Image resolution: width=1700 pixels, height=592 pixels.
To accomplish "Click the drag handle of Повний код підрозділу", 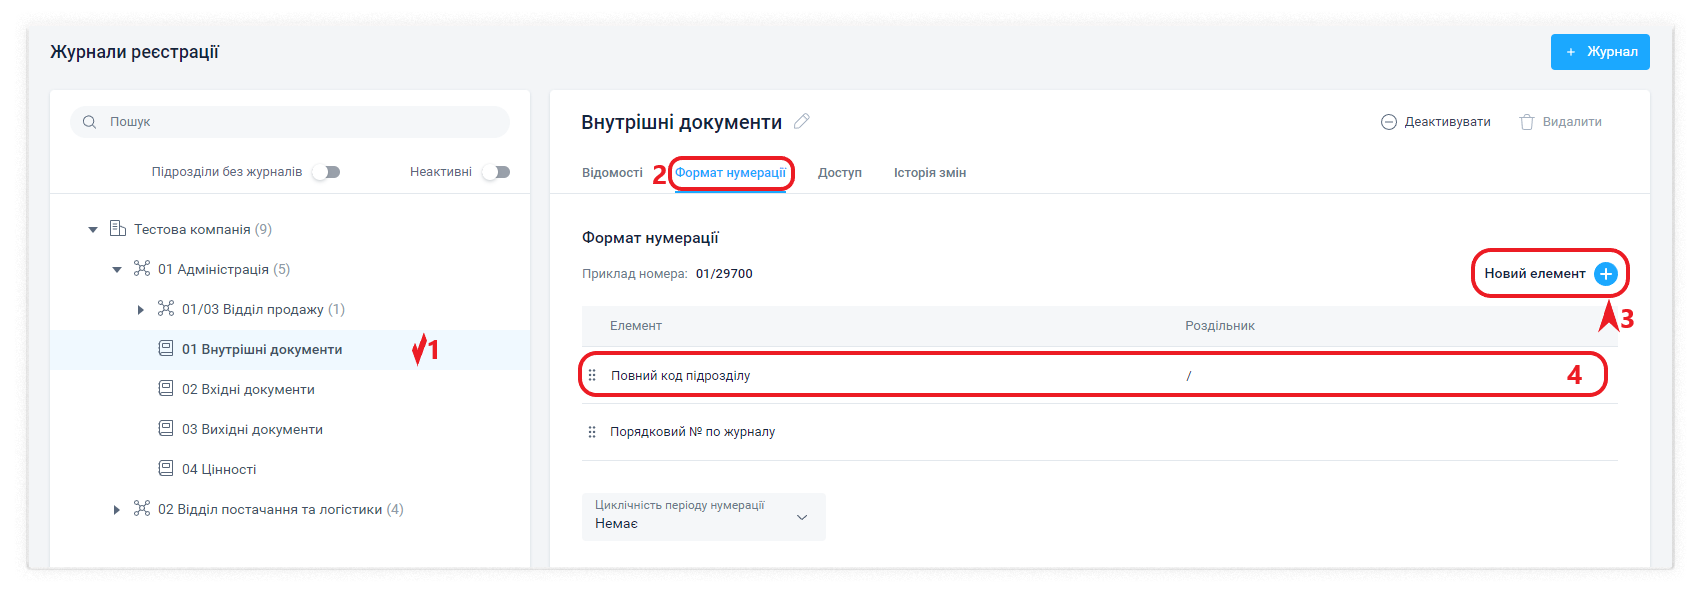I will pyautogui.click(x=592, y=376).
